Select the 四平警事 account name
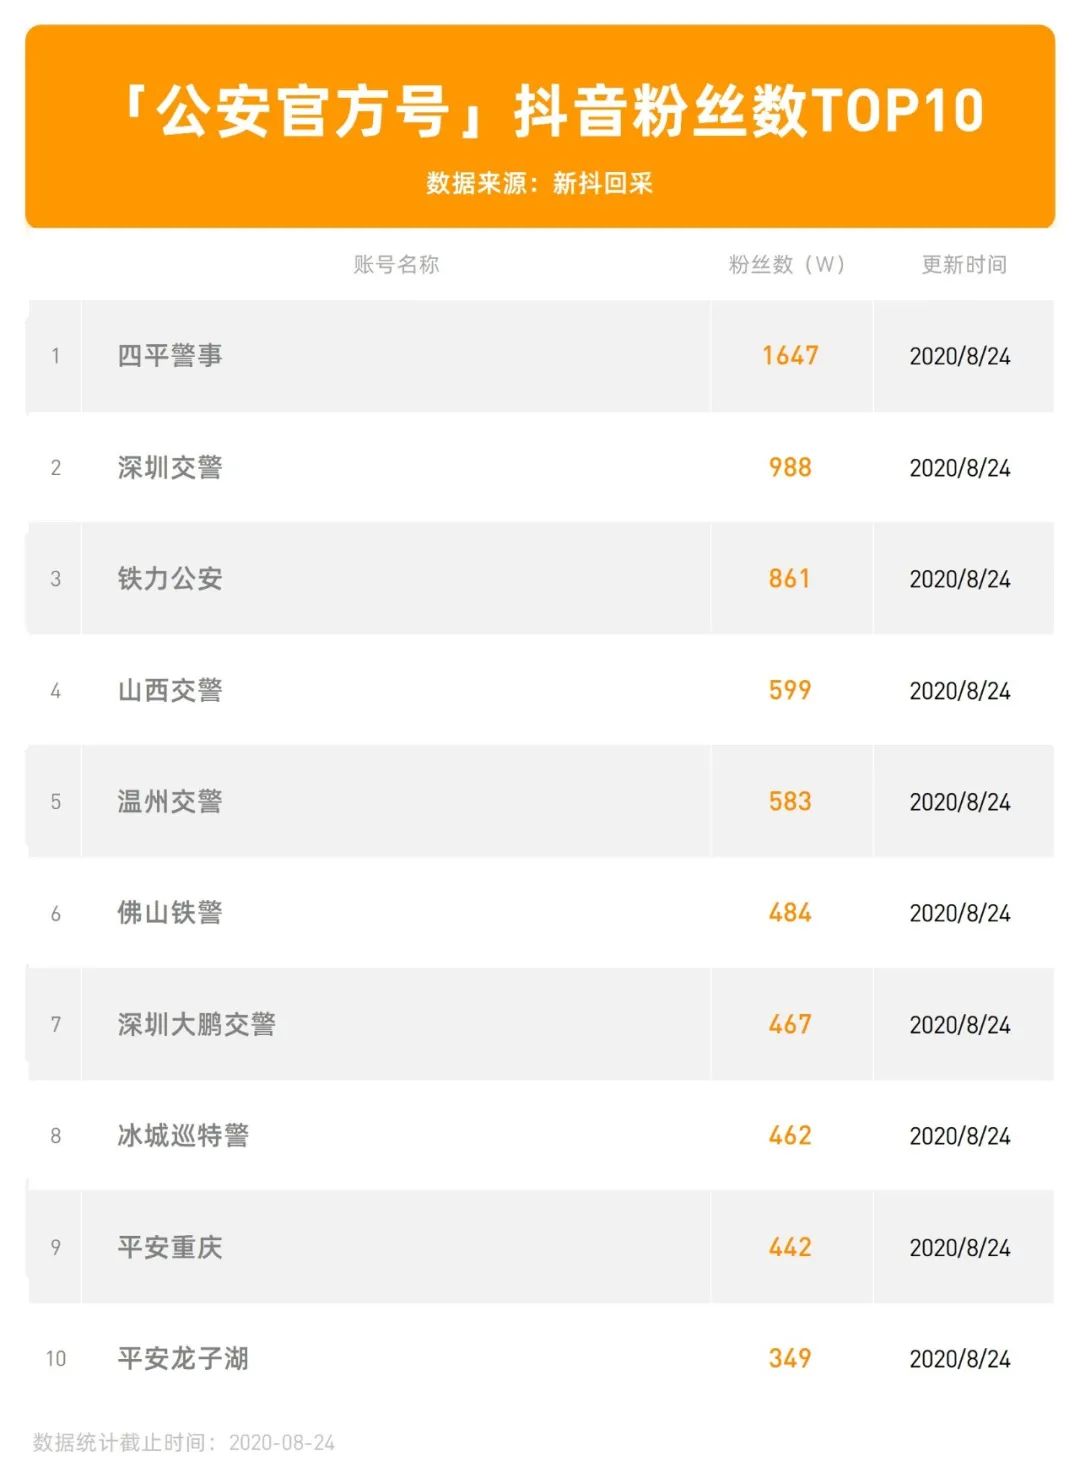Screen dimensions: 1080x1467 tap(170, 356)
